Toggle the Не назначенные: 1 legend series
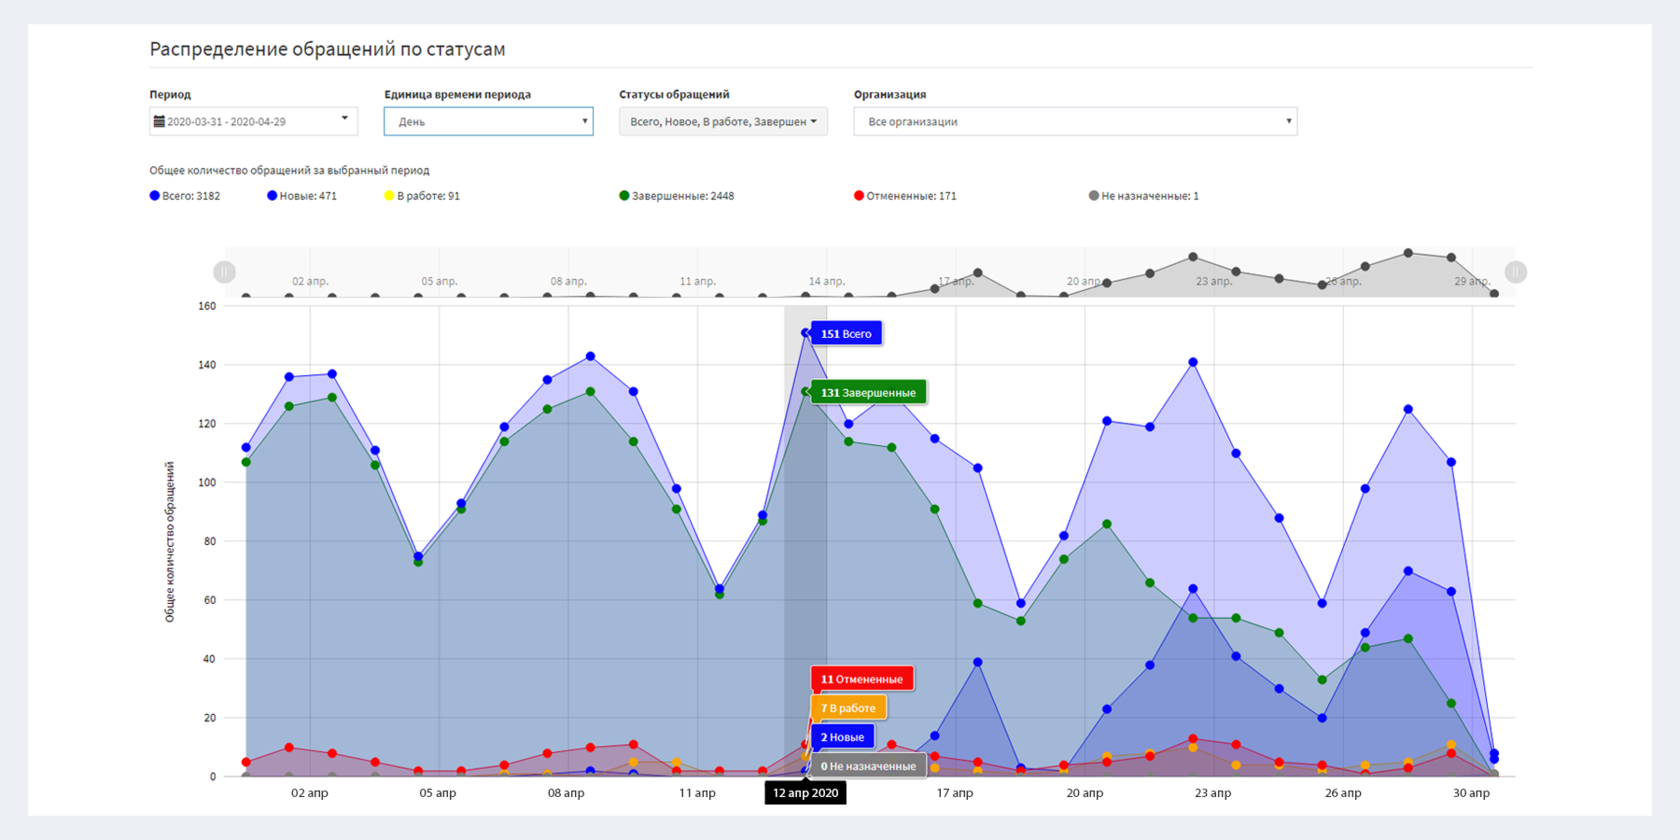Viewport: 1680px width, 840px height. click(1144, 196)
